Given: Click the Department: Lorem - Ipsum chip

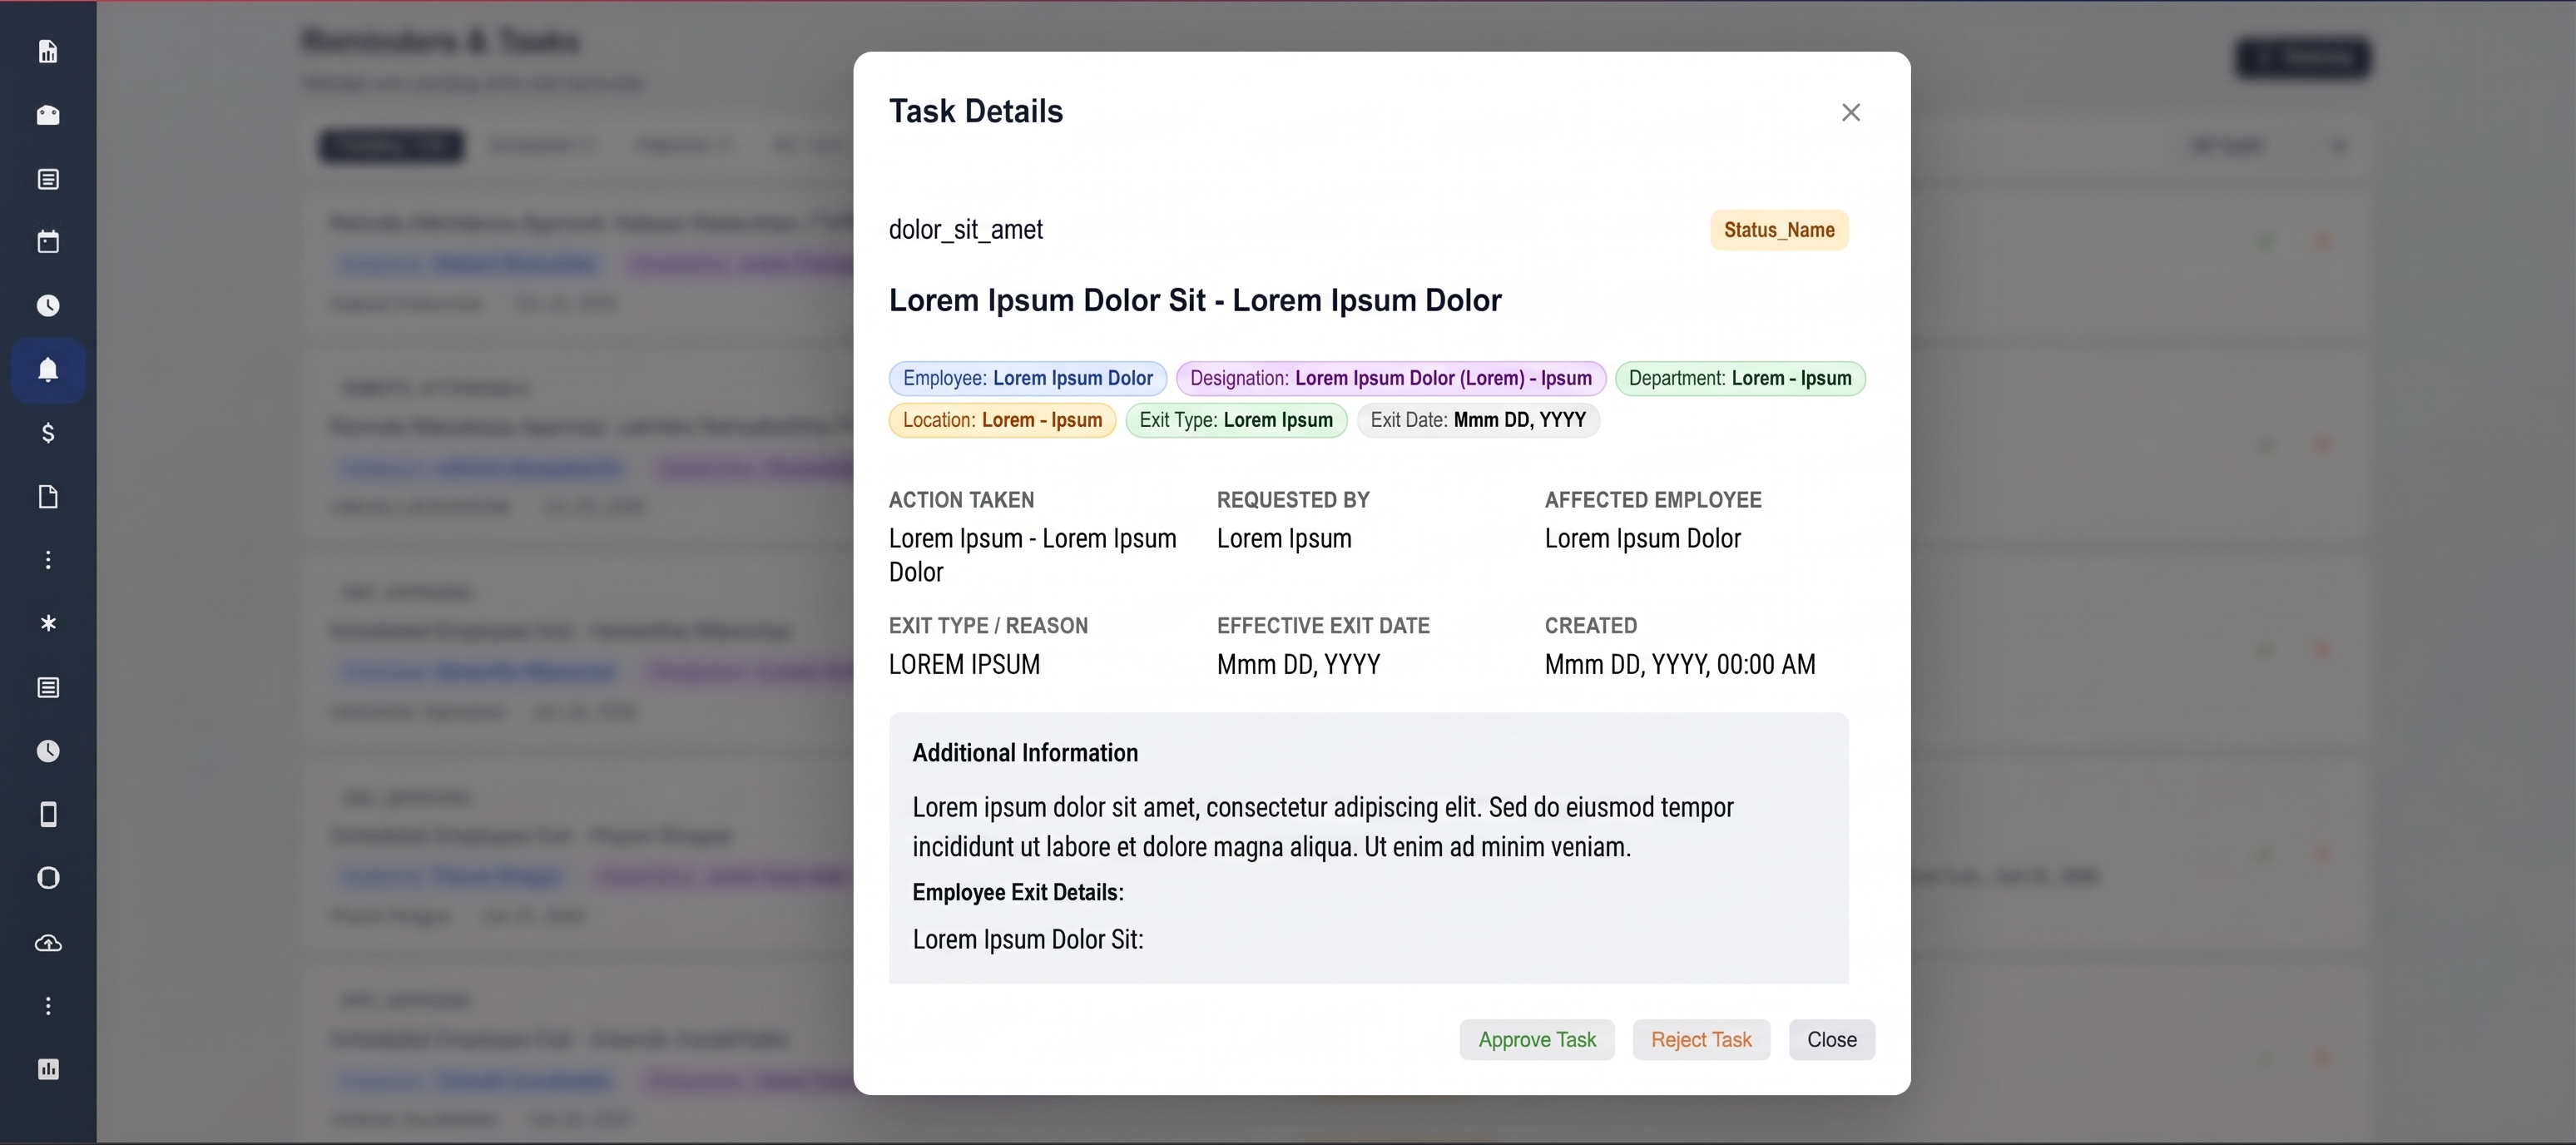Looking at the screenshot, I should click(1739, 378).
